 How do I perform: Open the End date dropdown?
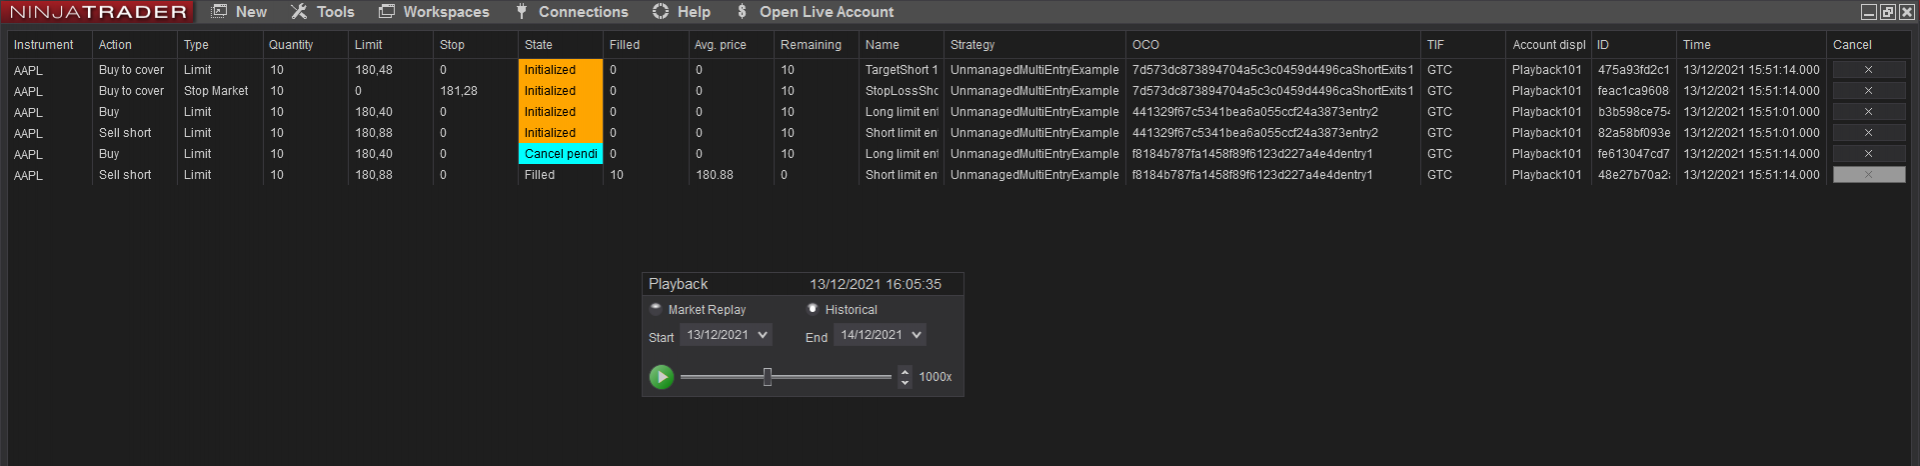click(x=880, y=335)
